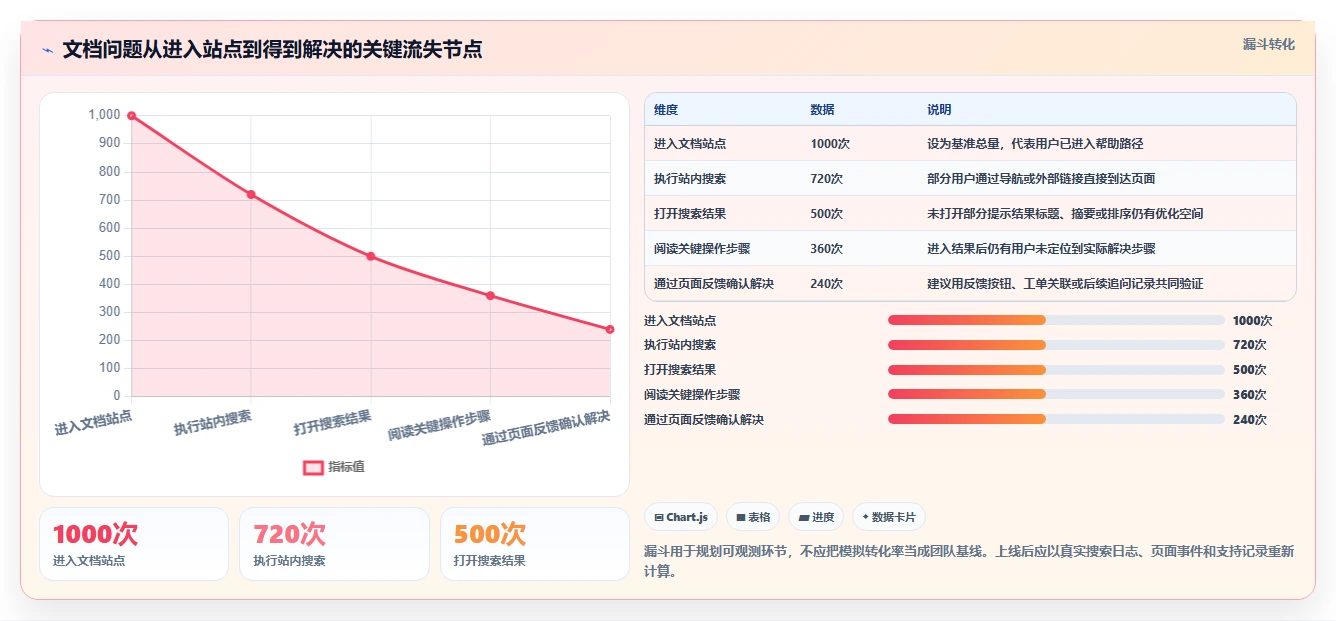Click the note starting 建议用反馈按钮
This screenshot has width=1336, height=621.
[x=1065, y=284]
